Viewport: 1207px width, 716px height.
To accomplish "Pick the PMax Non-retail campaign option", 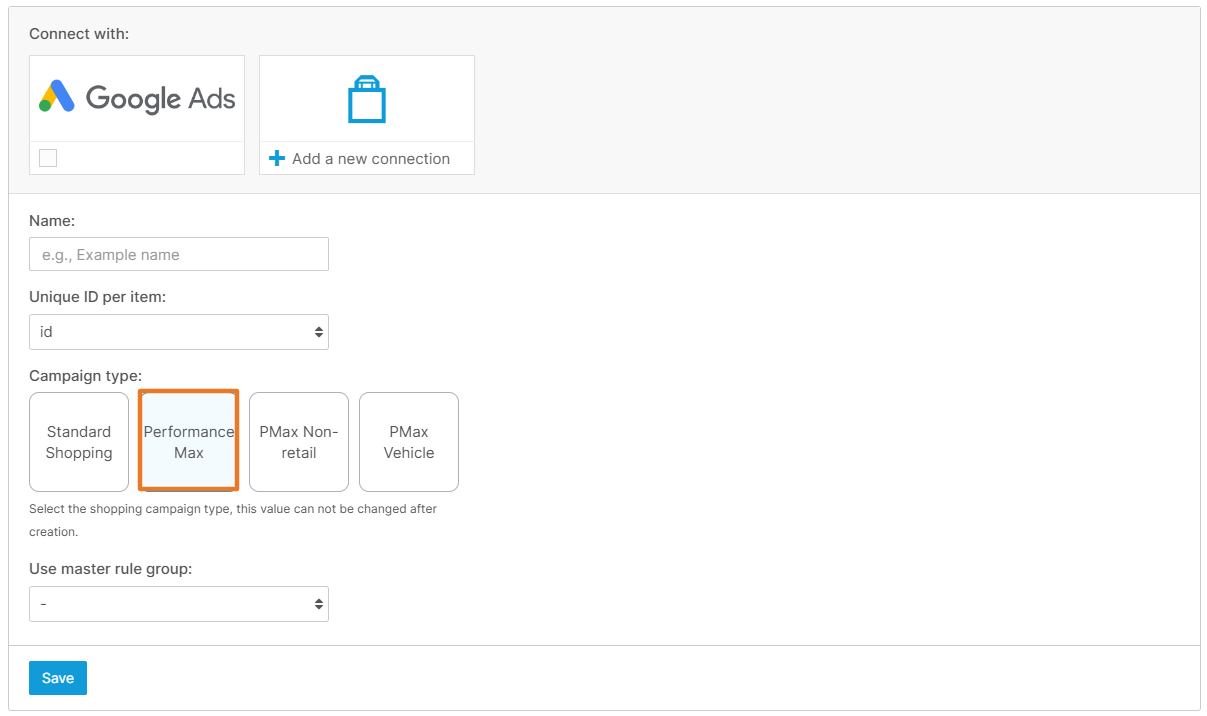I will 299,442.
